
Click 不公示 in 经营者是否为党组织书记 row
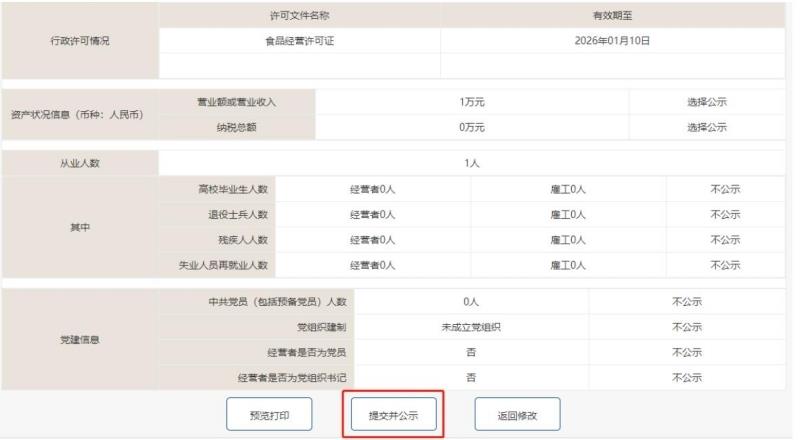687,377
